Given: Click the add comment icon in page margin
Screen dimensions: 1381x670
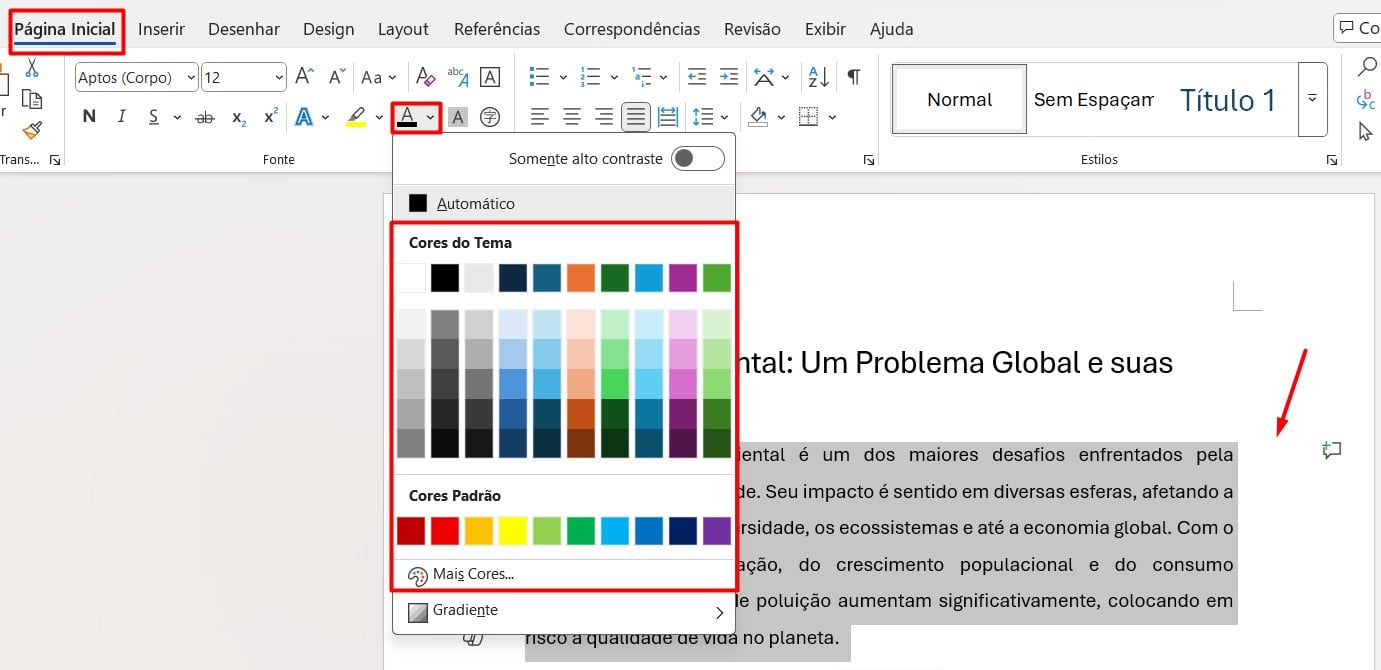Looking at the screenshot, I should pos(1331,451).
